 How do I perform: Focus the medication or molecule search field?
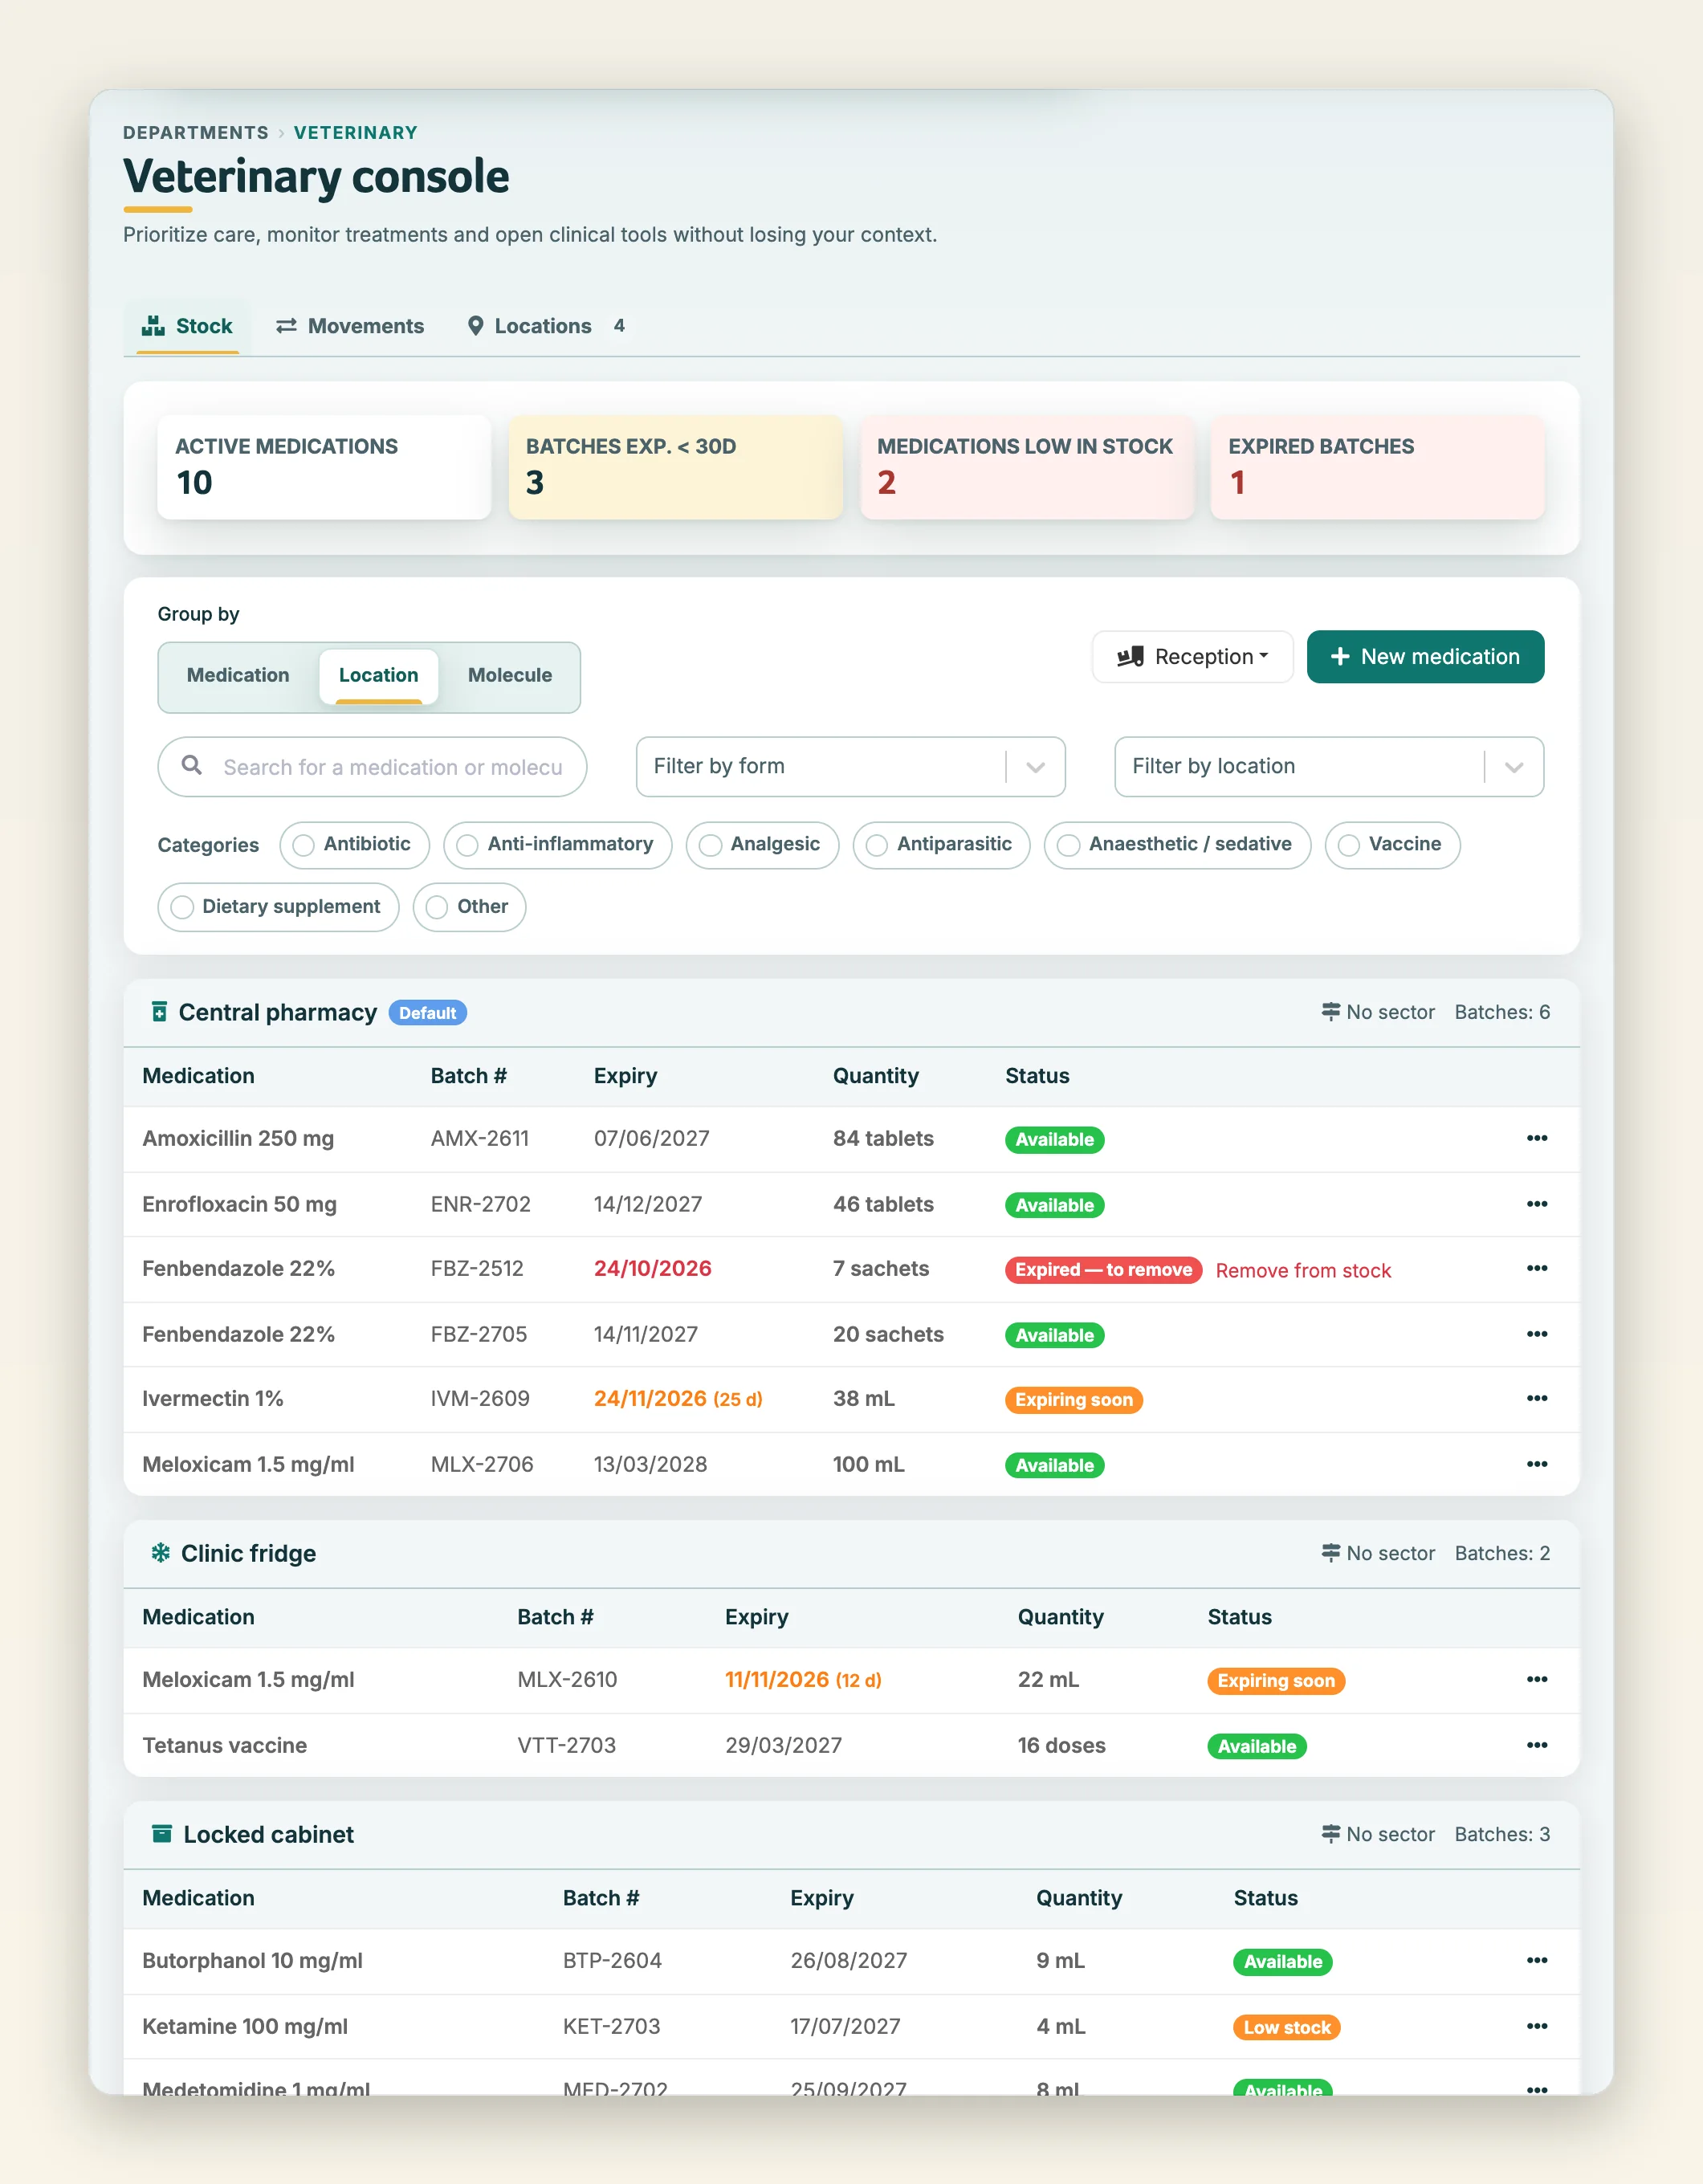tap(372, 767)
